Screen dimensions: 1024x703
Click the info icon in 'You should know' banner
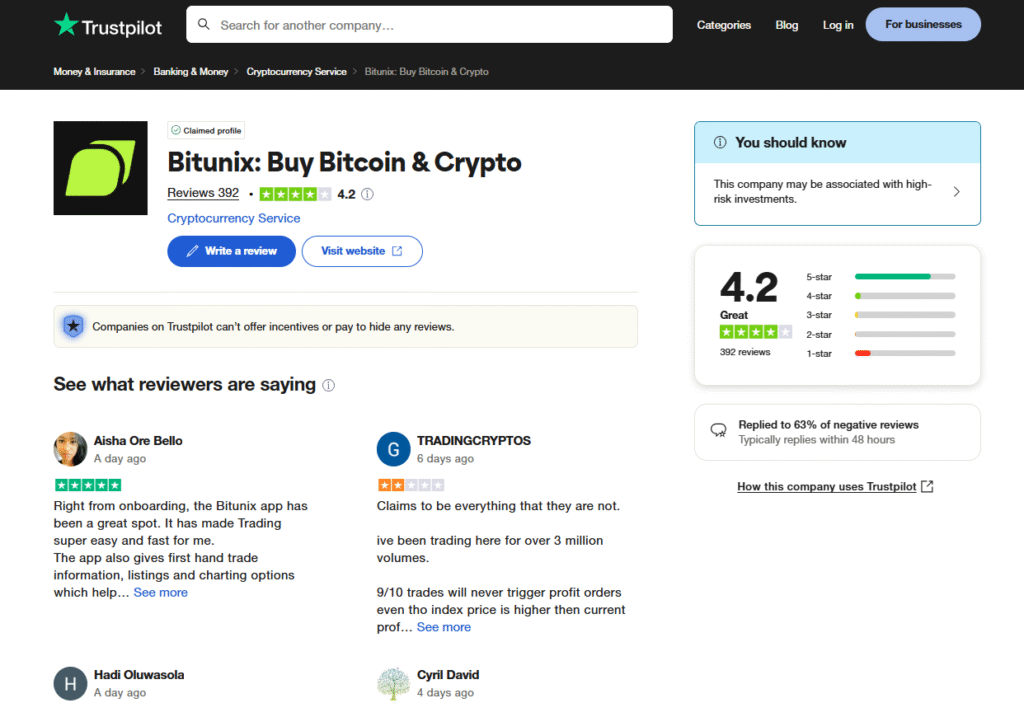(719, 142)
